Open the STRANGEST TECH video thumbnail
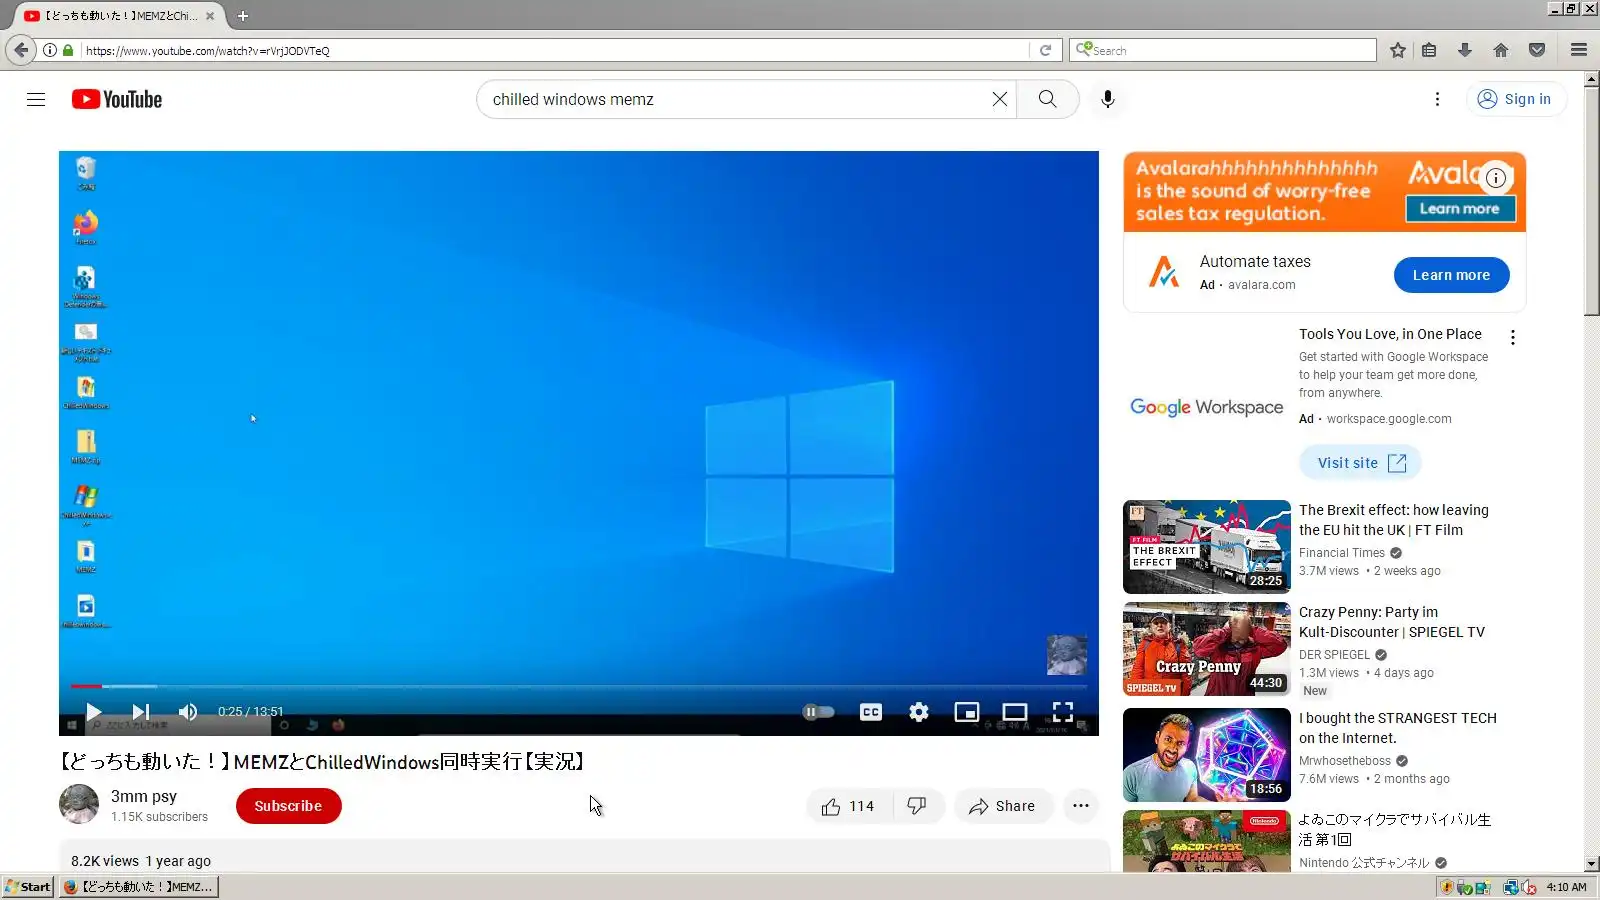Viewport: 1600px width, 900px height. coord(1207,755)
